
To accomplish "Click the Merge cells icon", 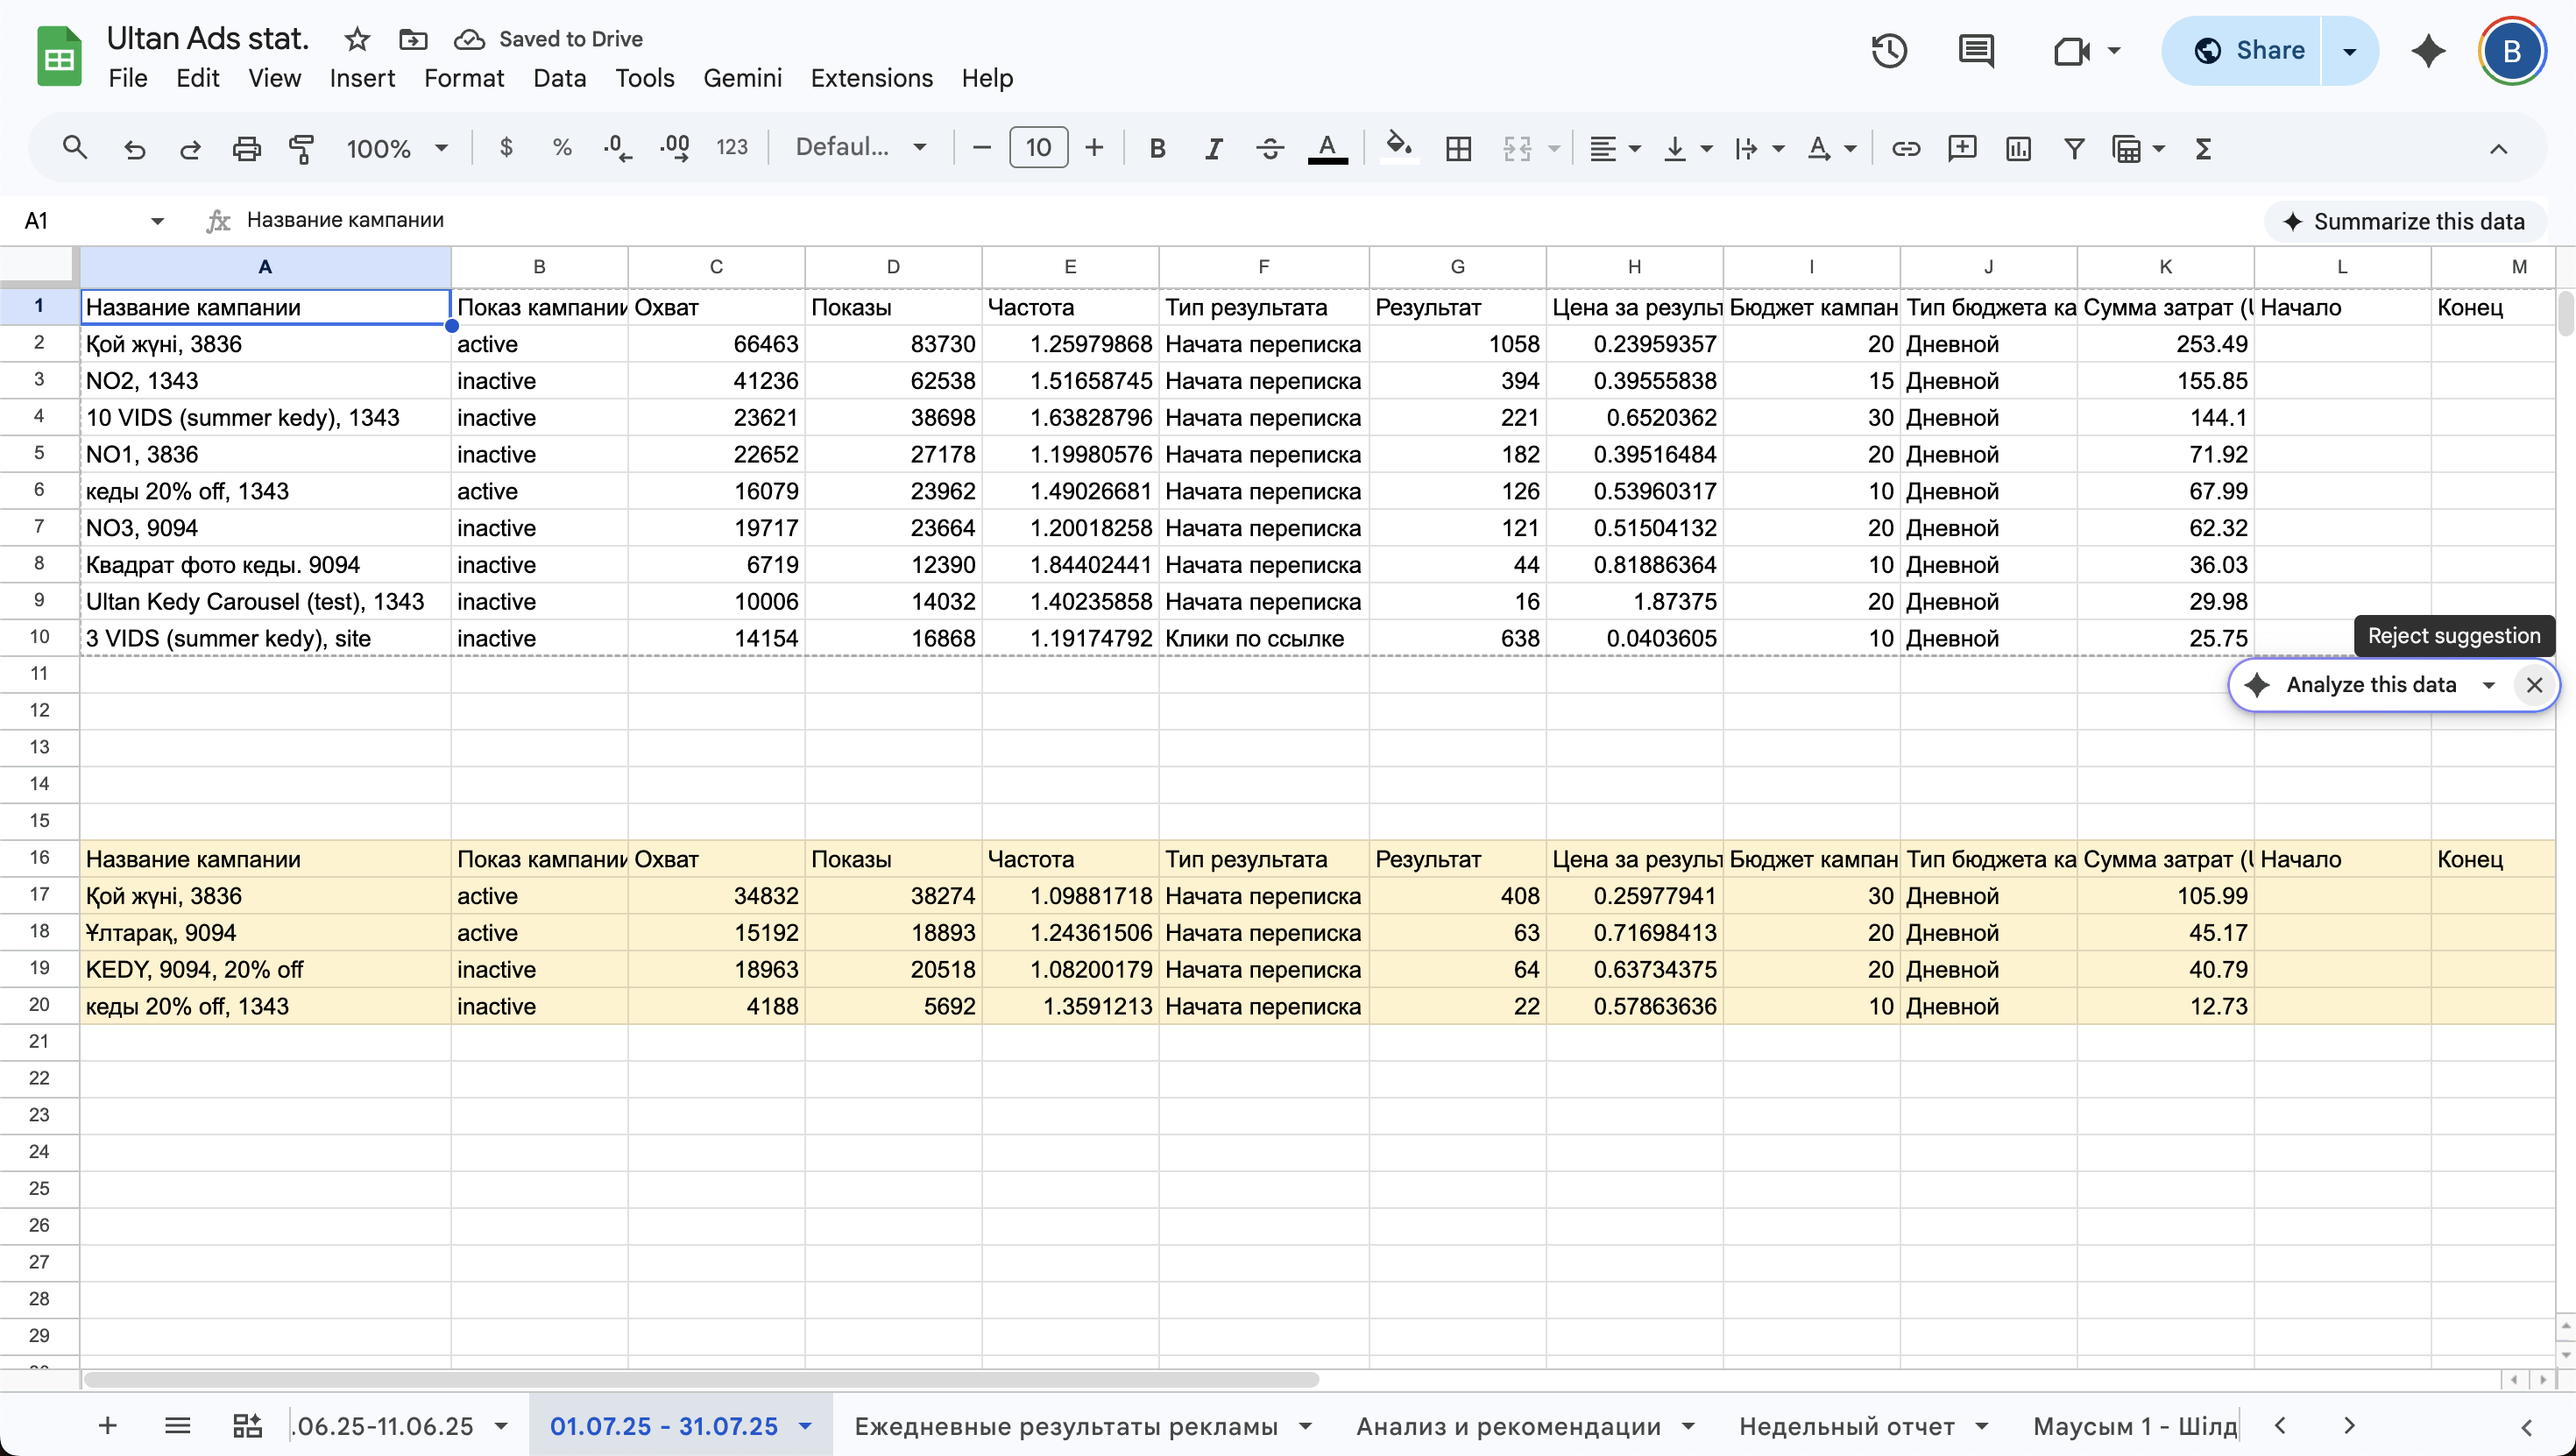I will (x=1517, y=148).
